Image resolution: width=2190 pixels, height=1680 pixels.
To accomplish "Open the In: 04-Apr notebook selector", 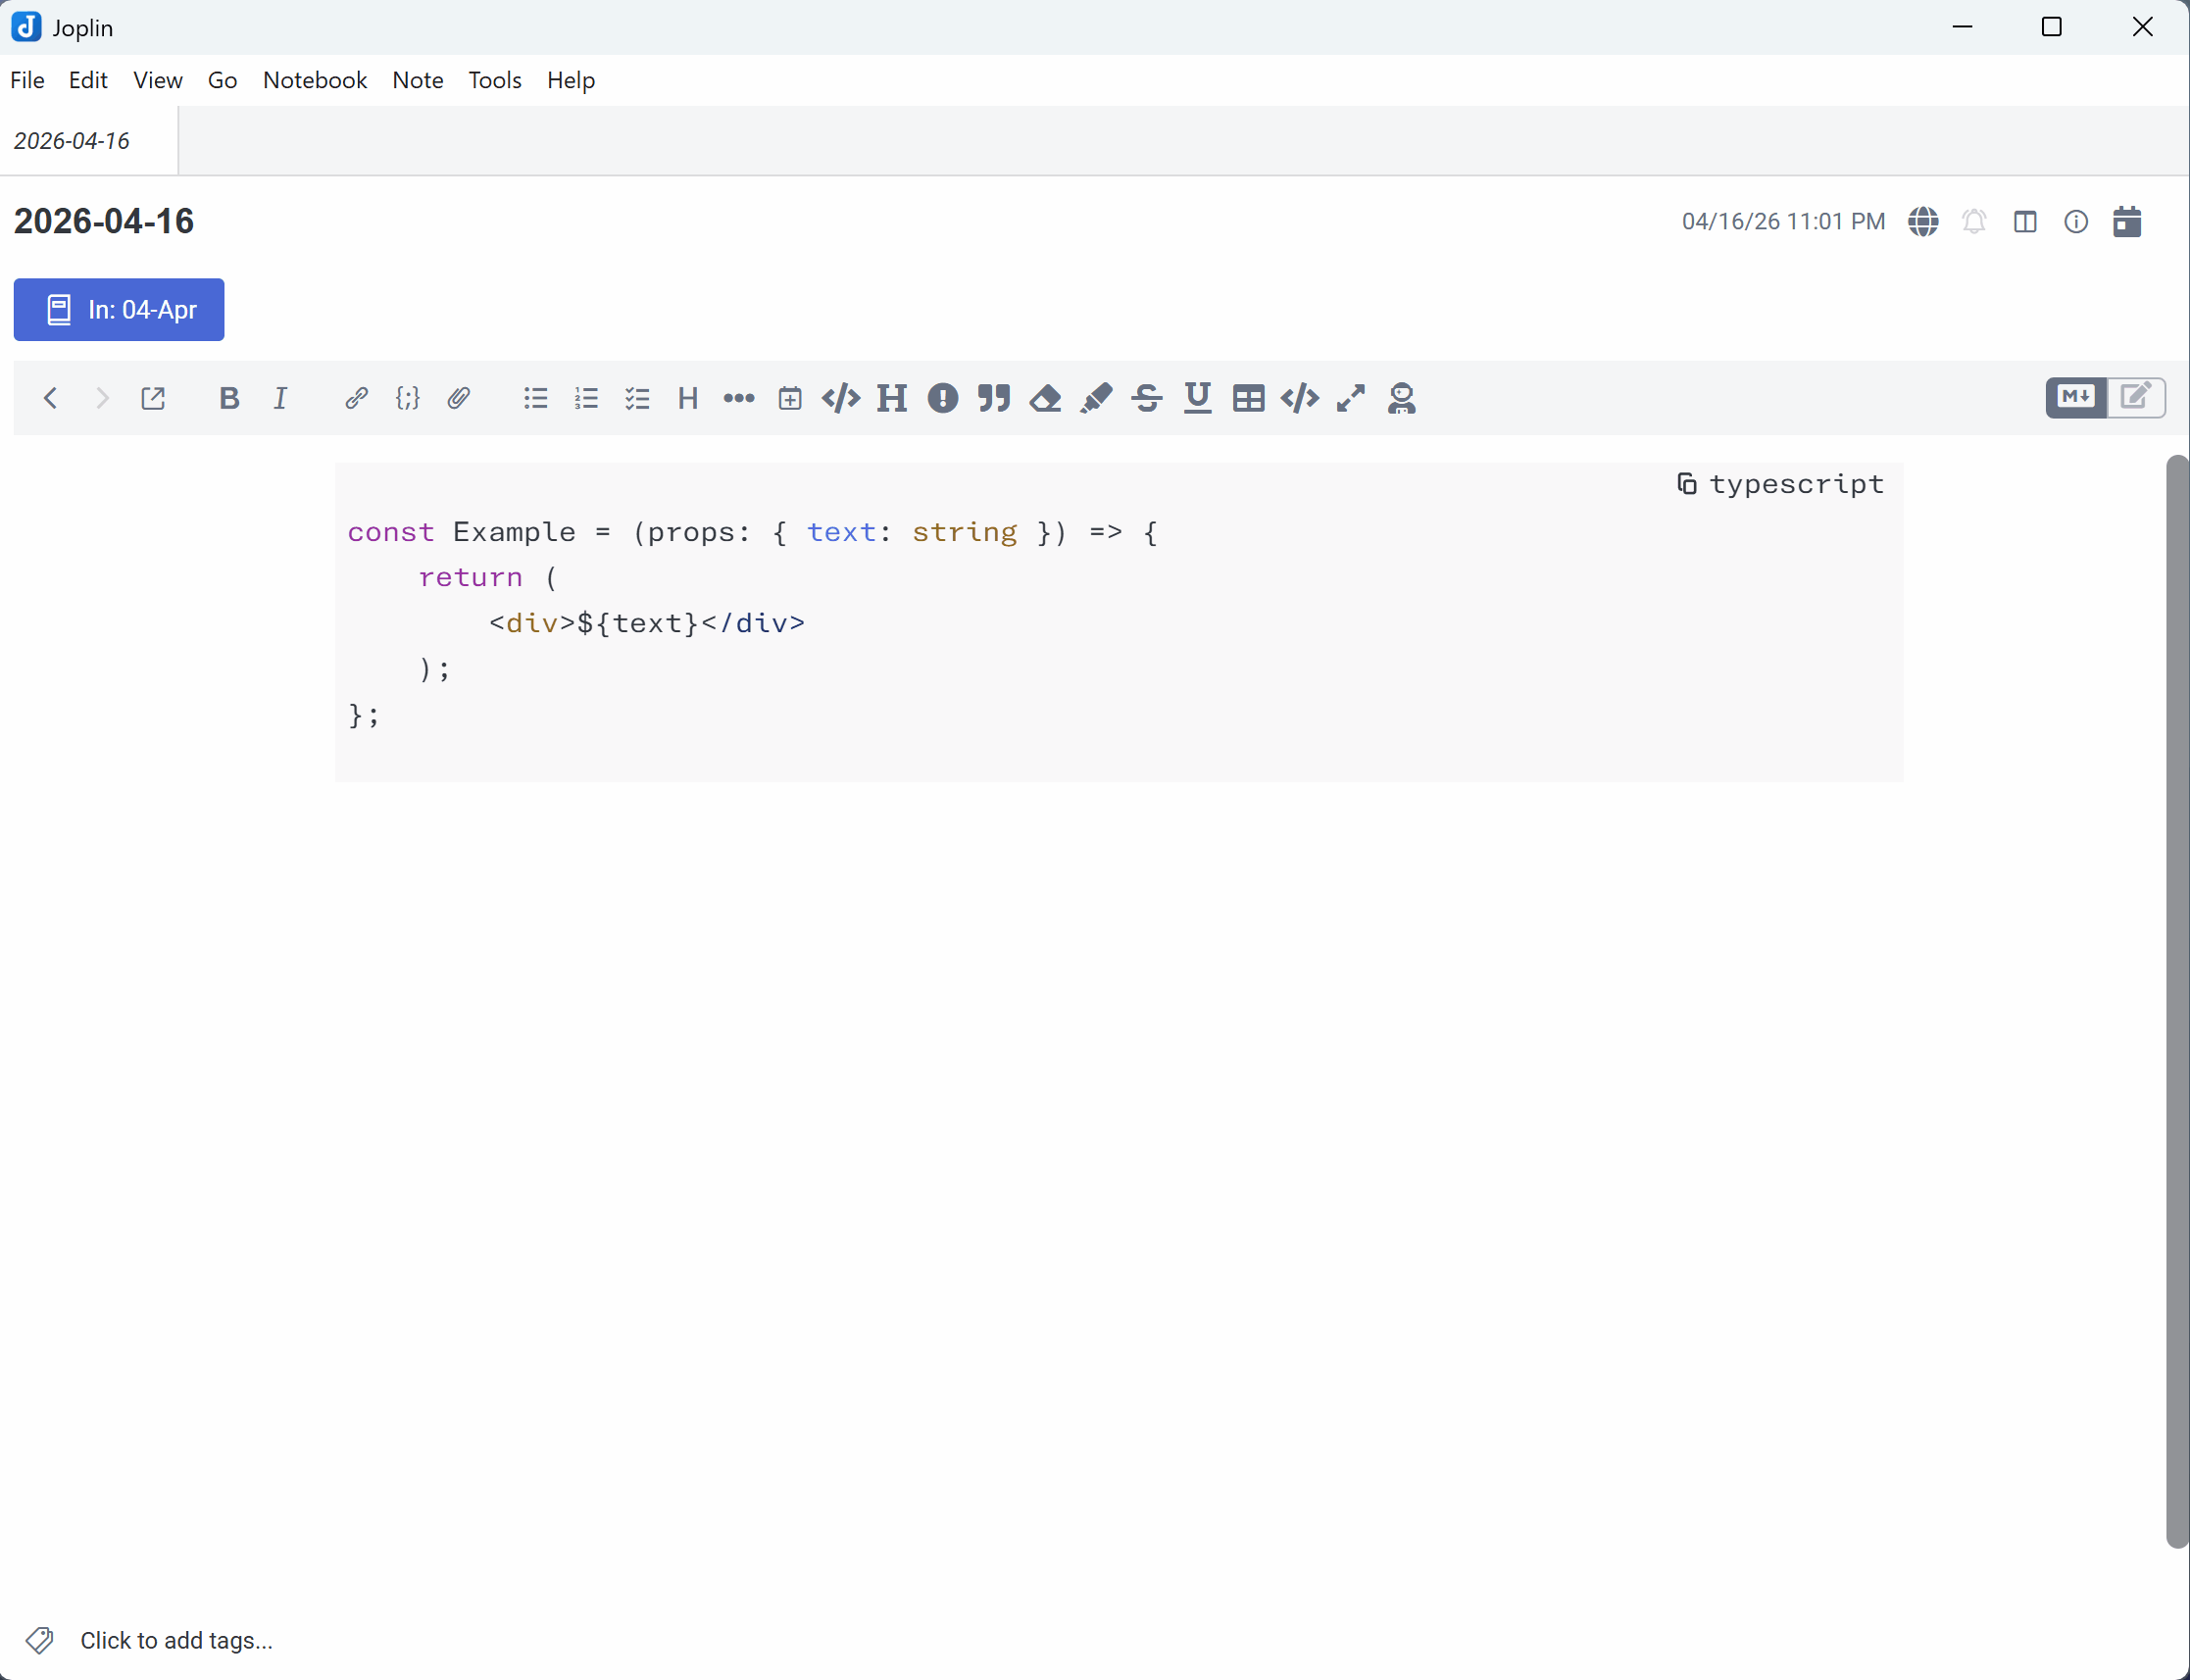I will click(x=119, y=310).
